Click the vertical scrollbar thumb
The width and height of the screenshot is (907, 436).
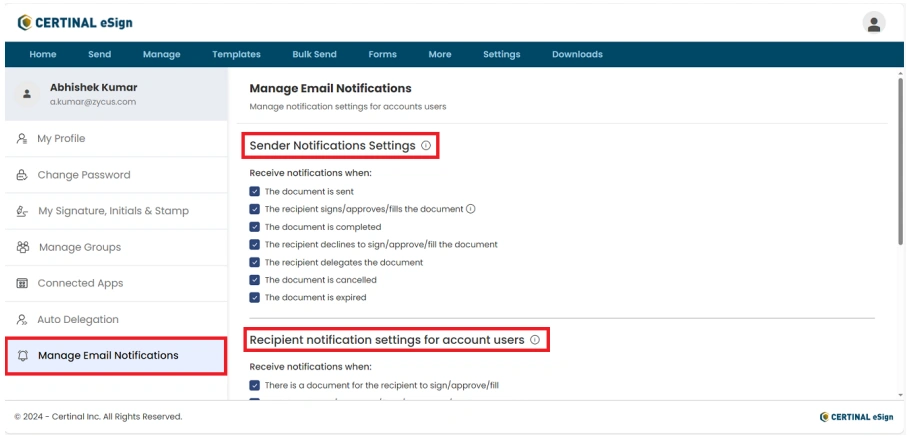click(x=900, y=161)
